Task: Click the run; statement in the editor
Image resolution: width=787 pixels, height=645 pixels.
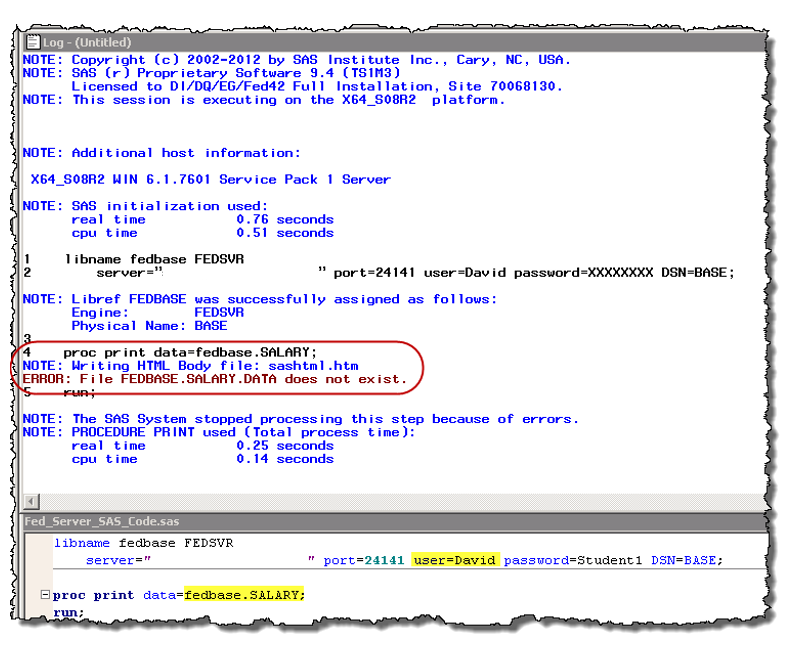Action: click(x=69, y=612)
